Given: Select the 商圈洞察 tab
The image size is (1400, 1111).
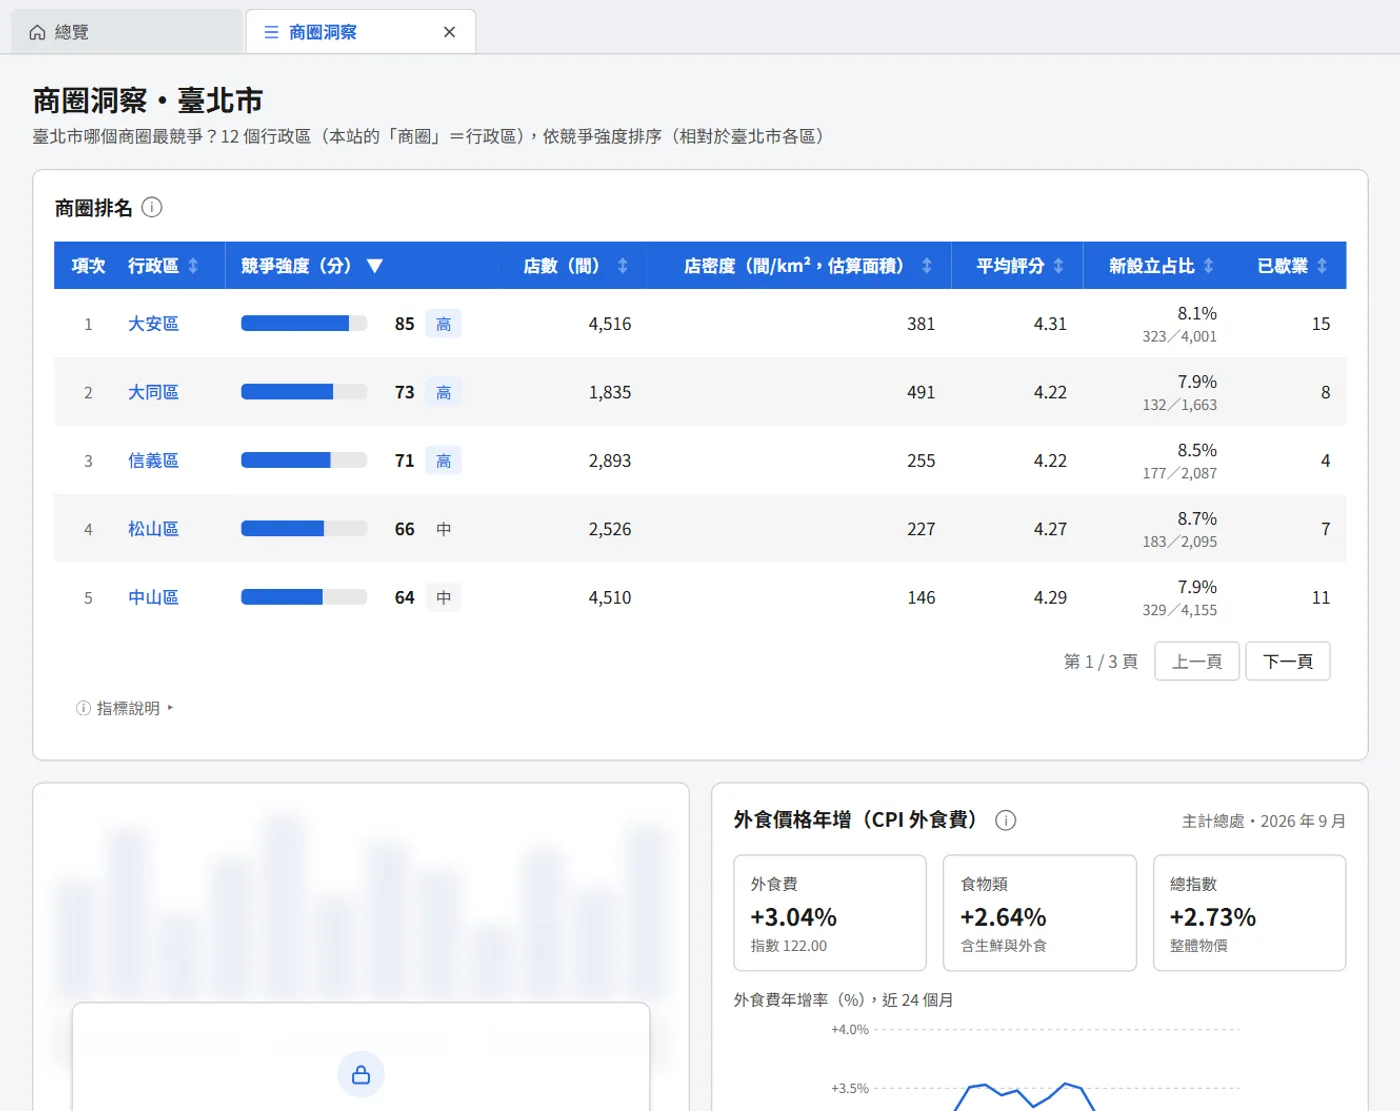Looking at the screenshot, I should [360, 32].
